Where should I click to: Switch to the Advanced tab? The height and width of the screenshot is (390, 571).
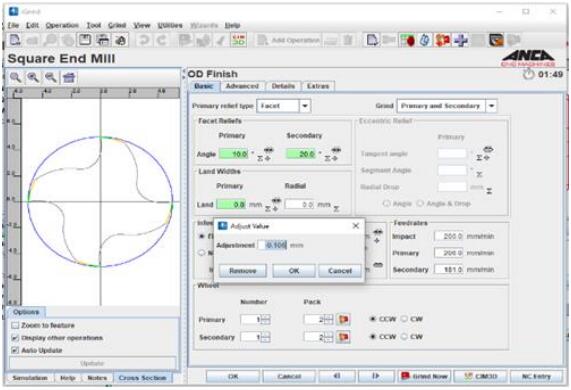242,86
